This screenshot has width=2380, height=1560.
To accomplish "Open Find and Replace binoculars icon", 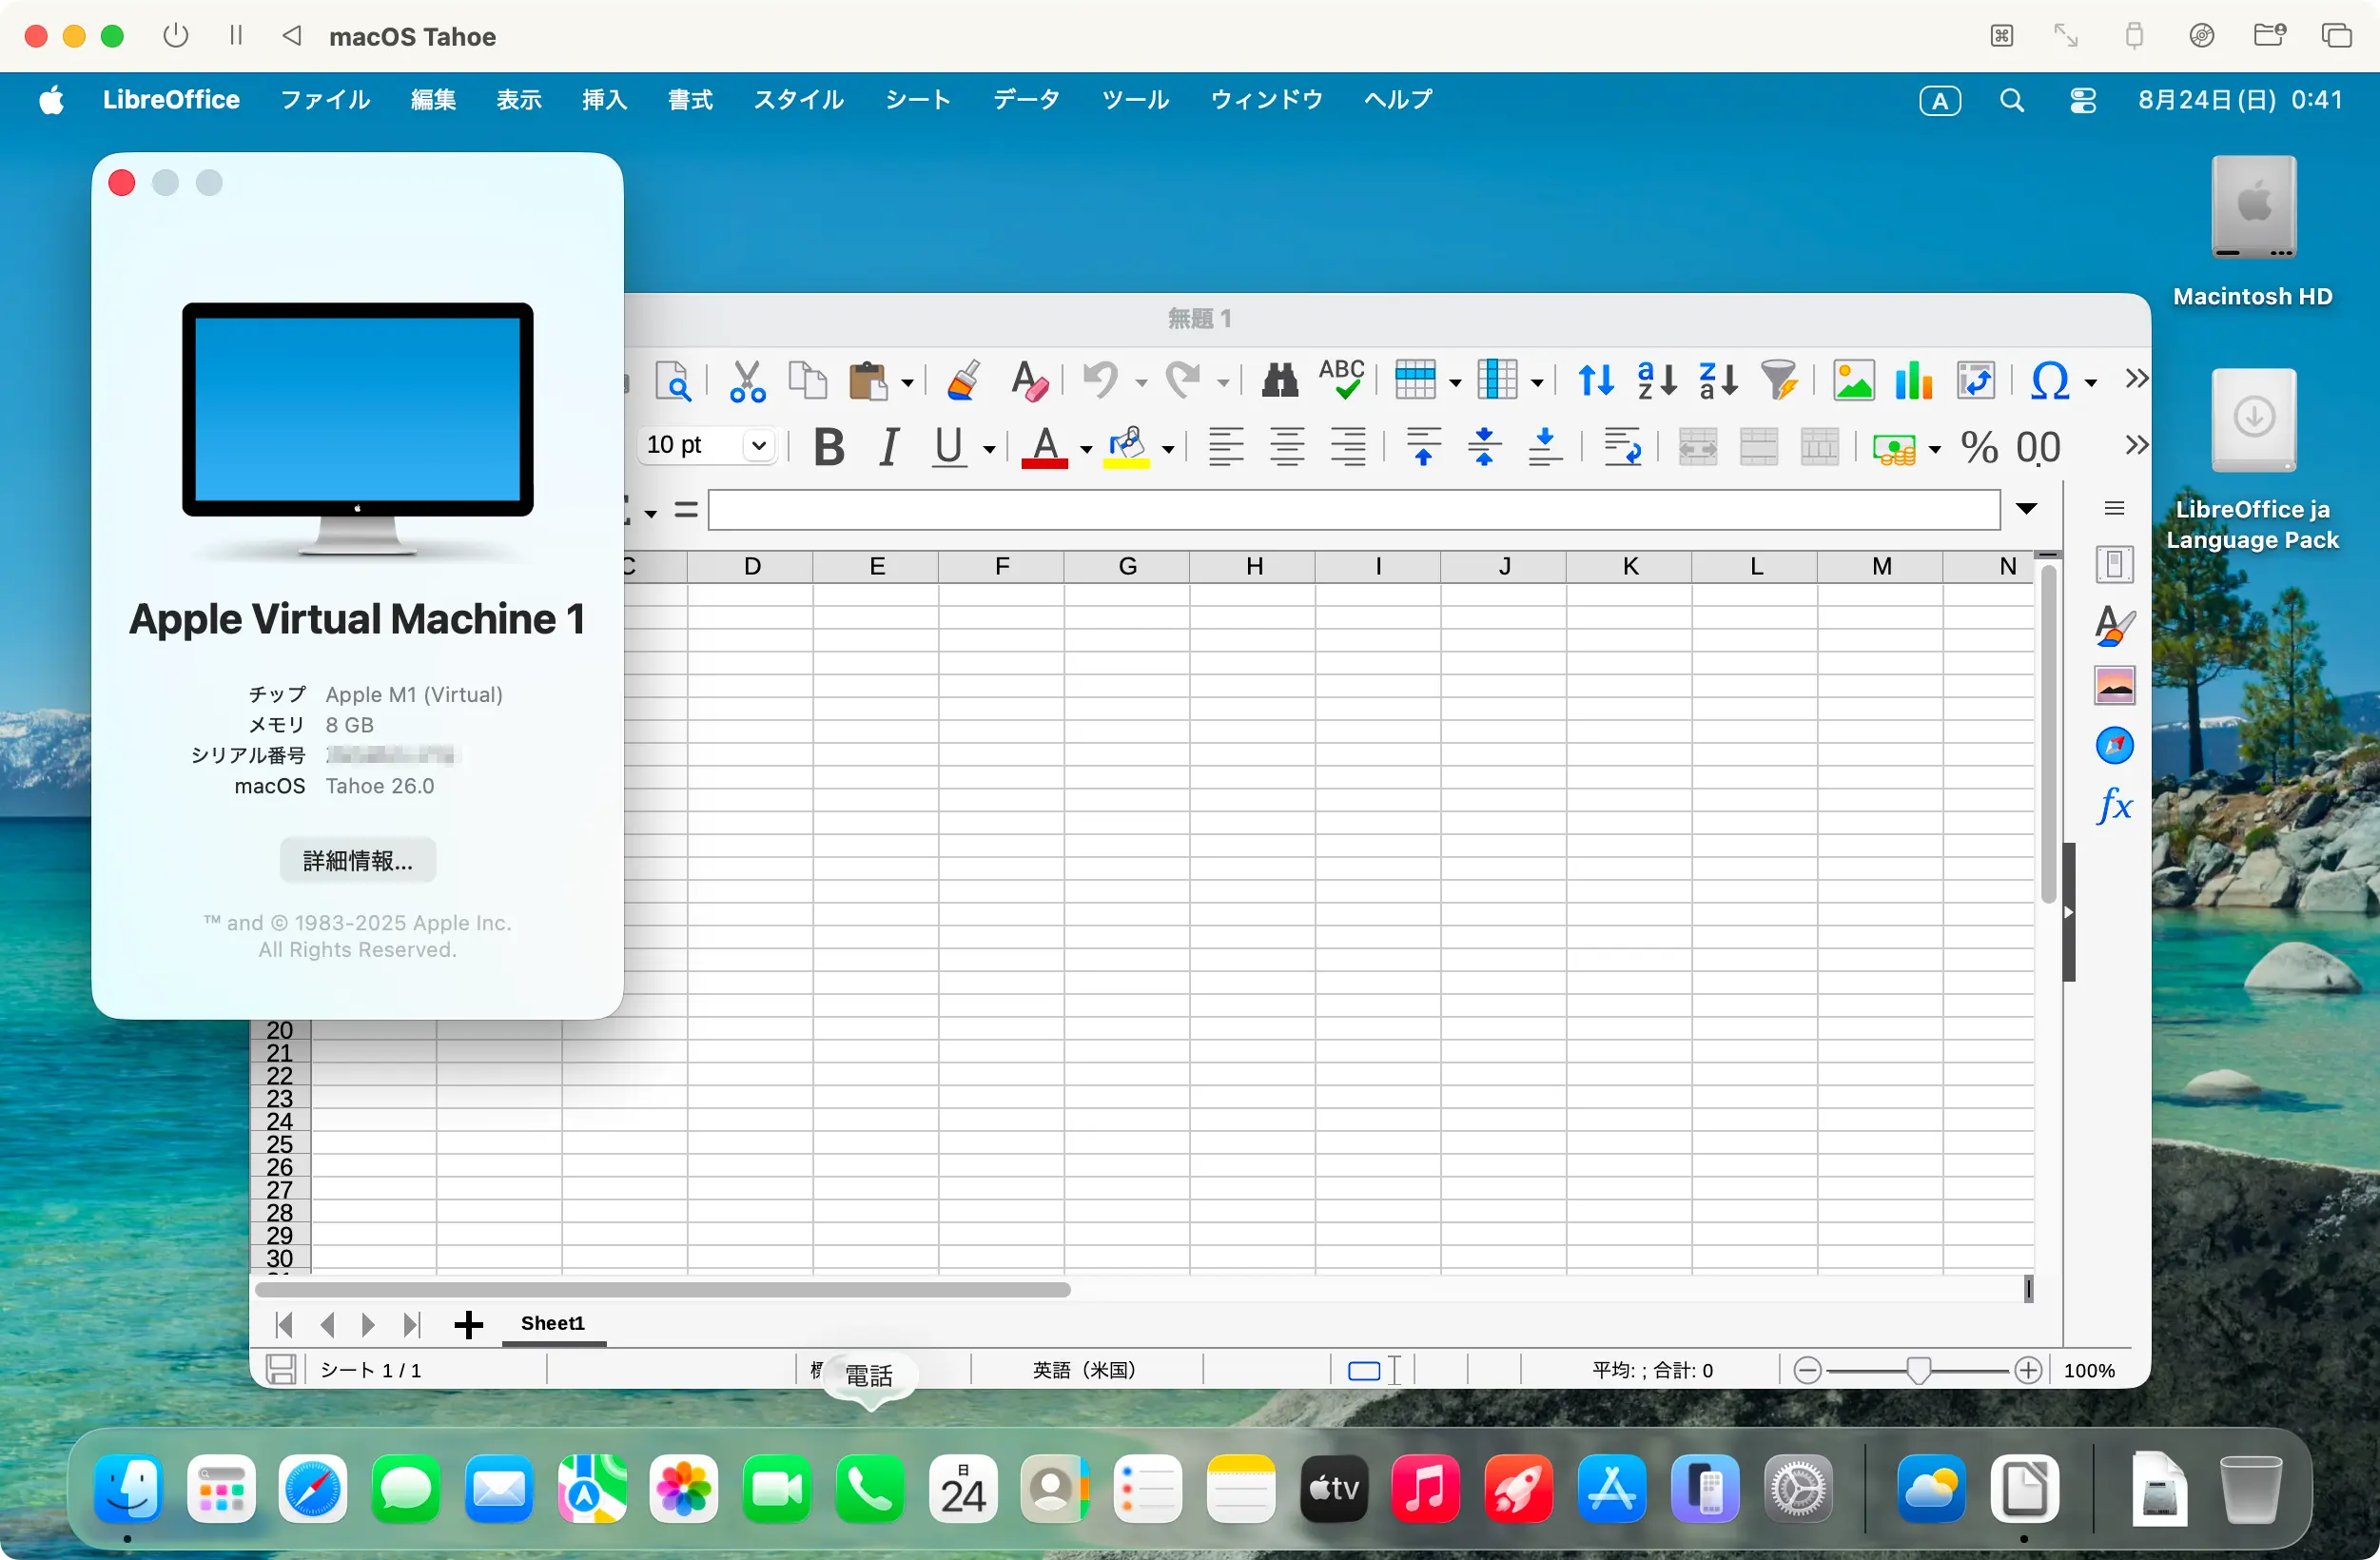I will tap(1279, 381).
